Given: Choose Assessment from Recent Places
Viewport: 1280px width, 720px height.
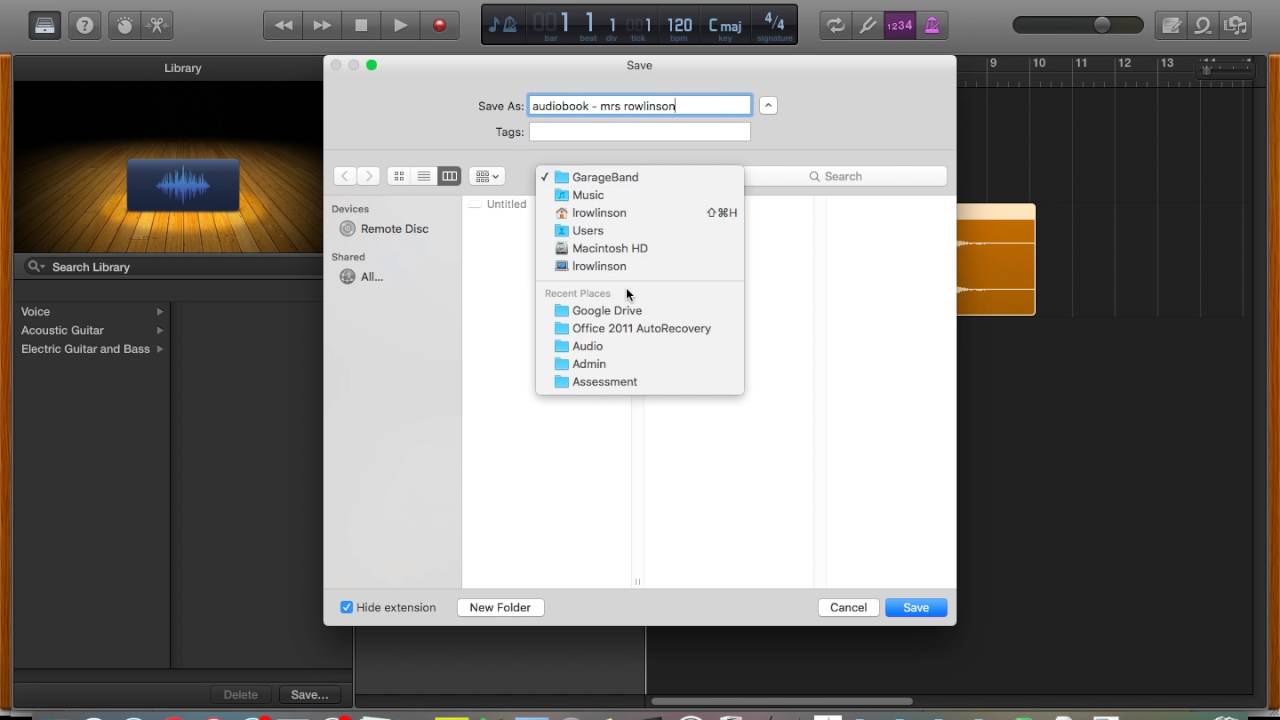Looking at the screenshot, I should pos(640,382).
